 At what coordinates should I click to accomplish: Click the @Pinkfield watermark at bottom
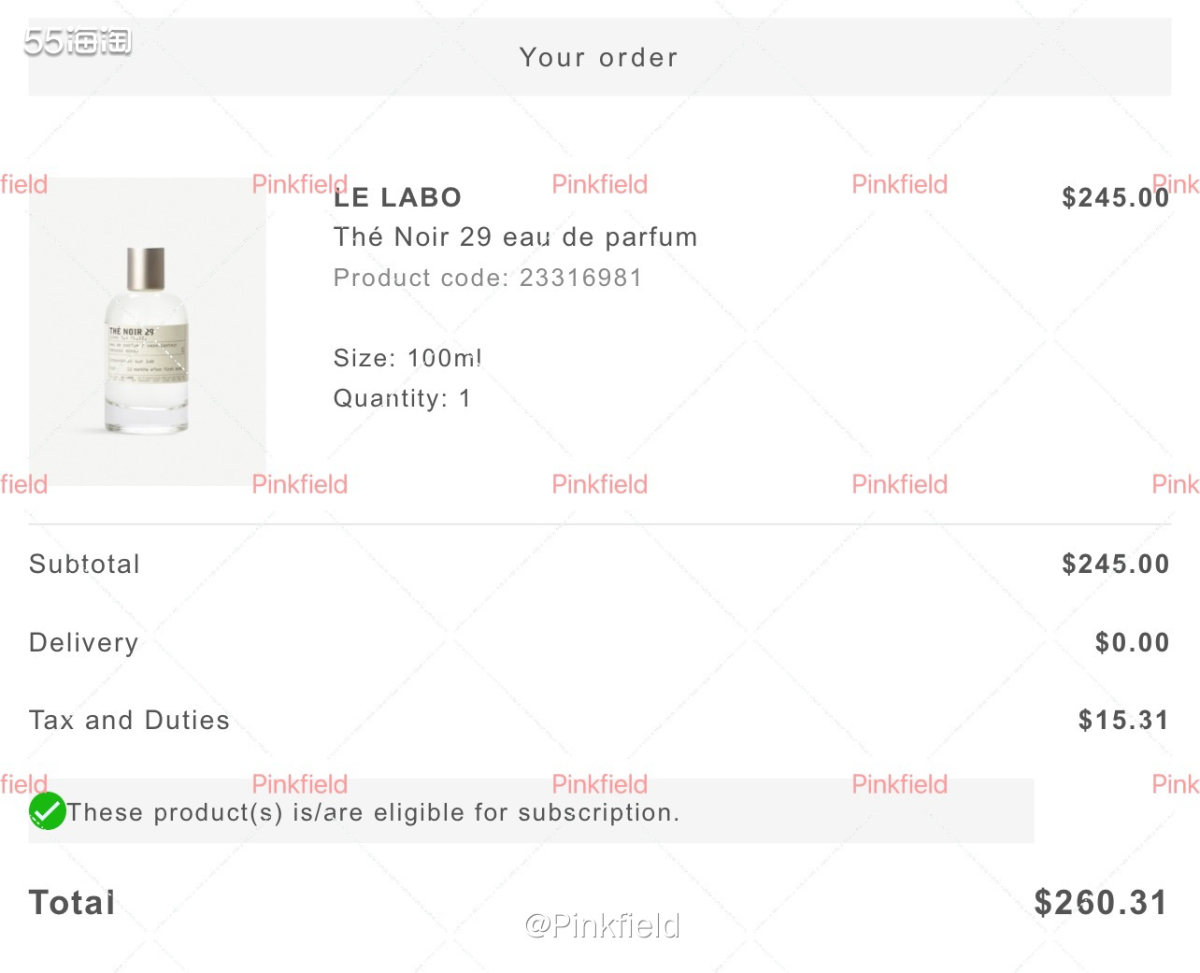click(602, 926)
